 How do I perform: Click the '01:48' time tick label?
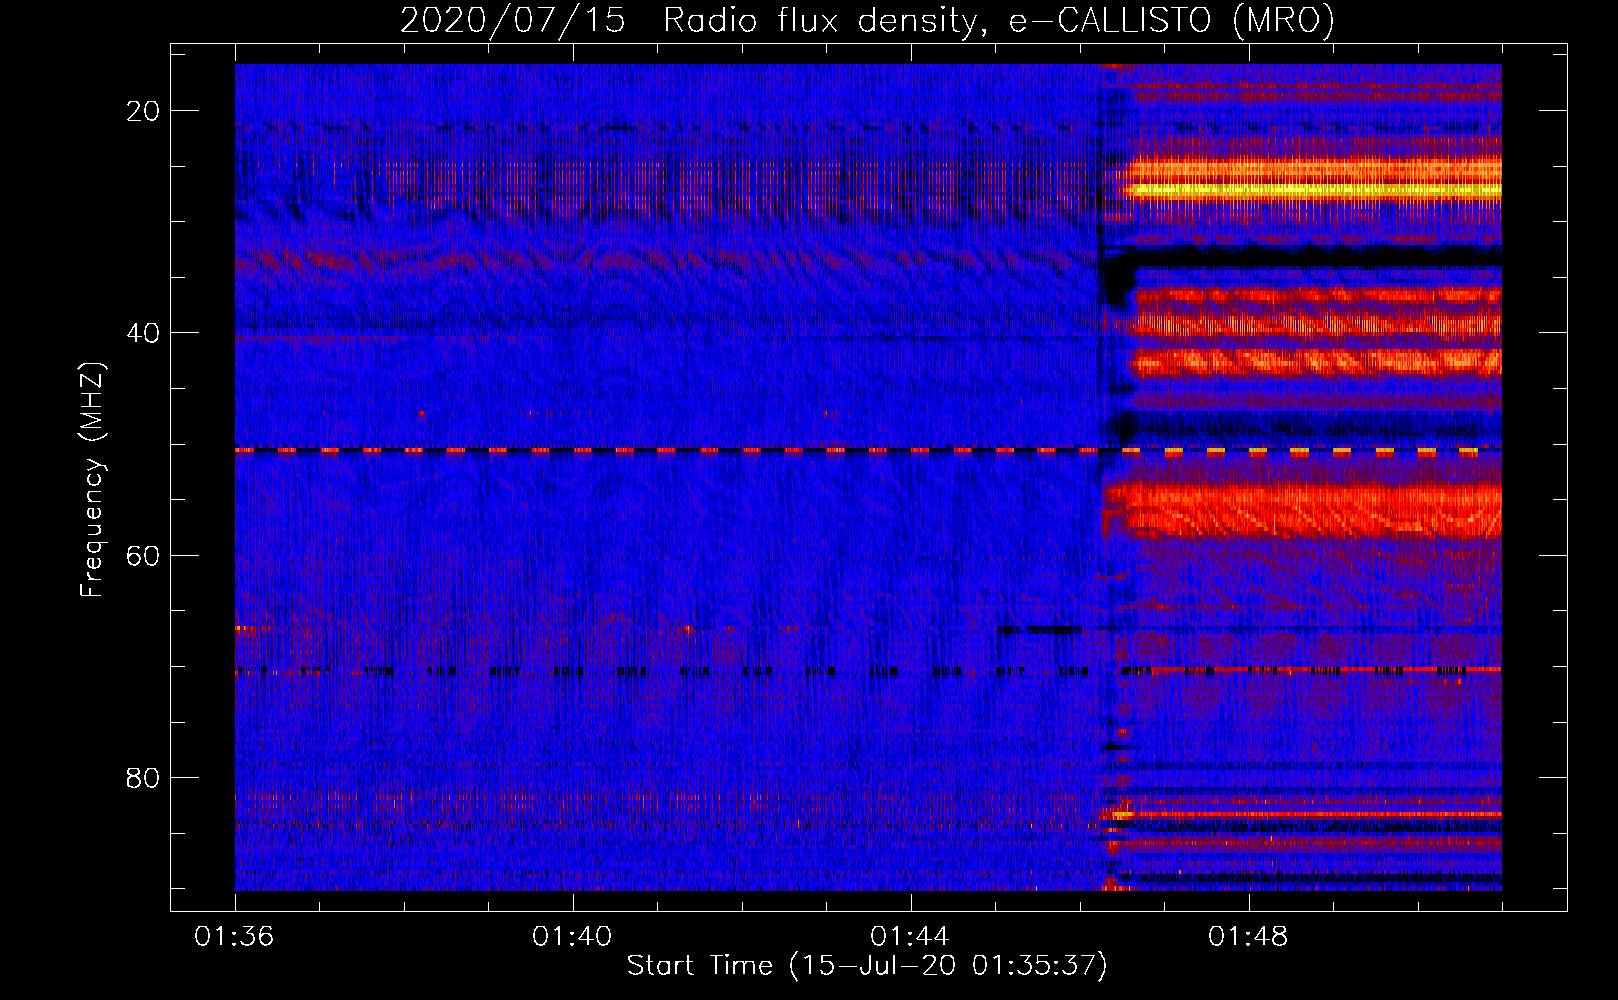[1248, 937]
